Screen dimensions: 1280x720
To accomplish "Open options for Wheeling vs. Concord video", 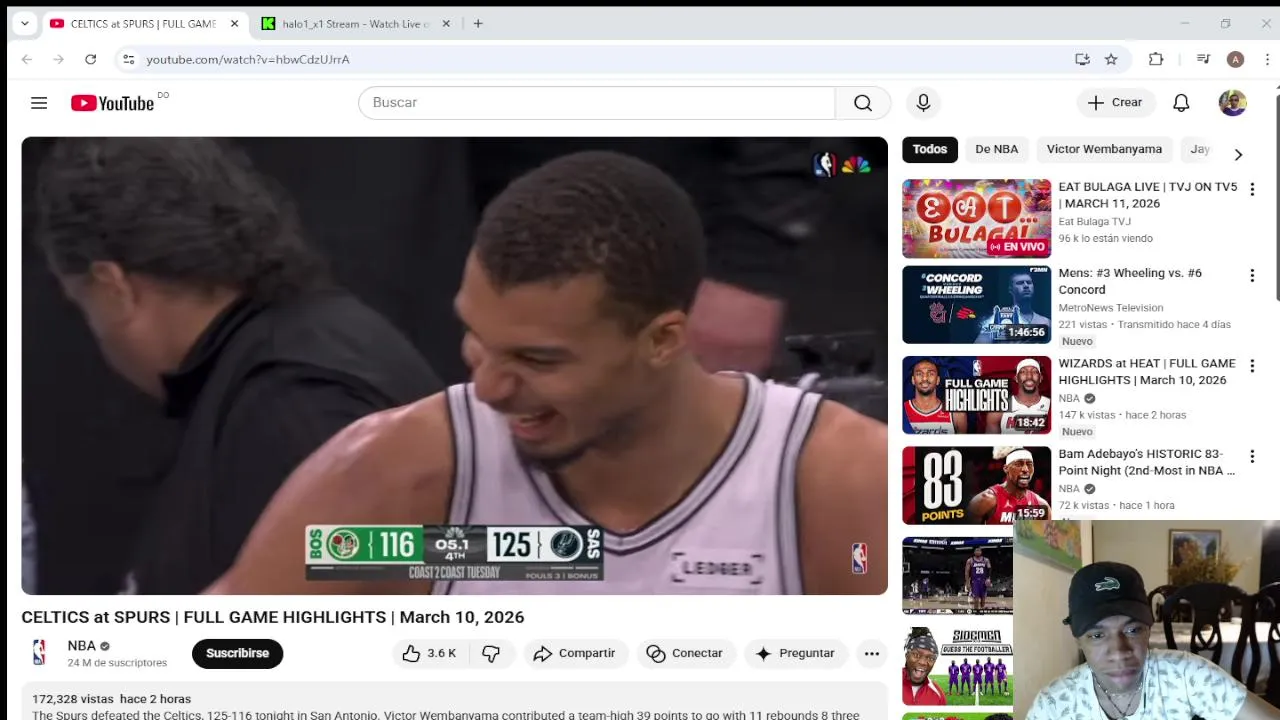I will point(1251,275).
